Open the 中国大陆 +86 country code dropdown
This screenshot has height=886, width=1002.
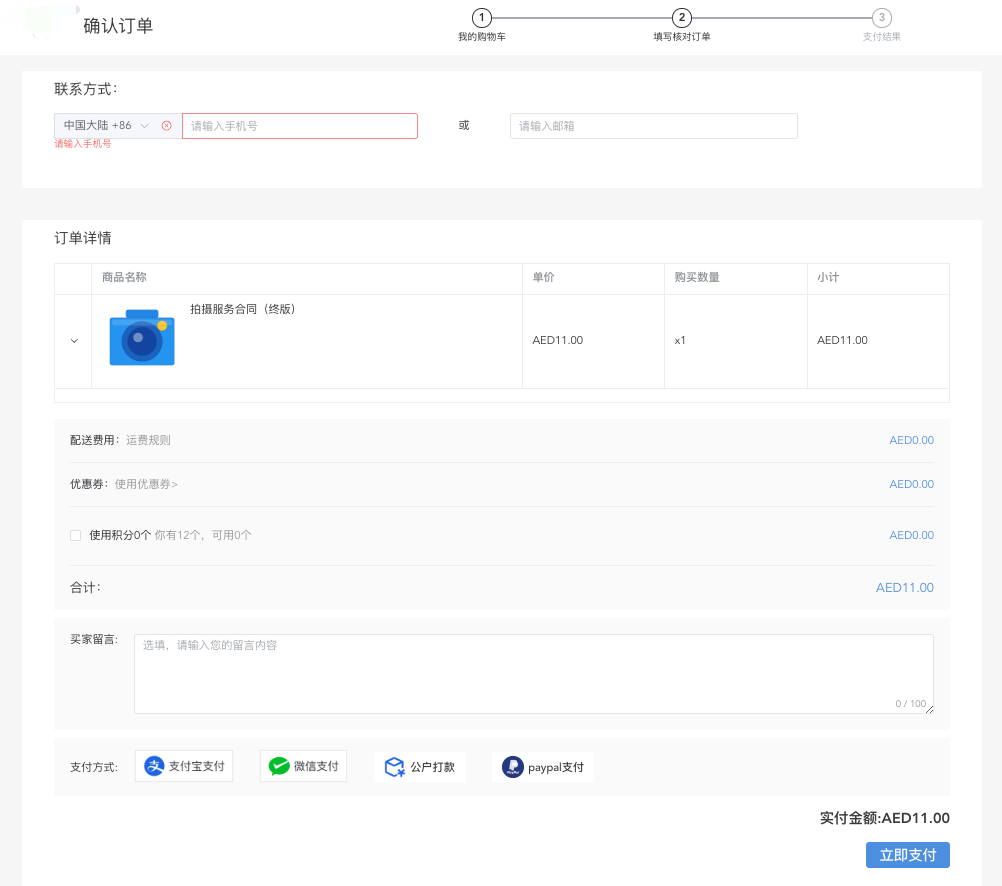click(x=105, y=126)
